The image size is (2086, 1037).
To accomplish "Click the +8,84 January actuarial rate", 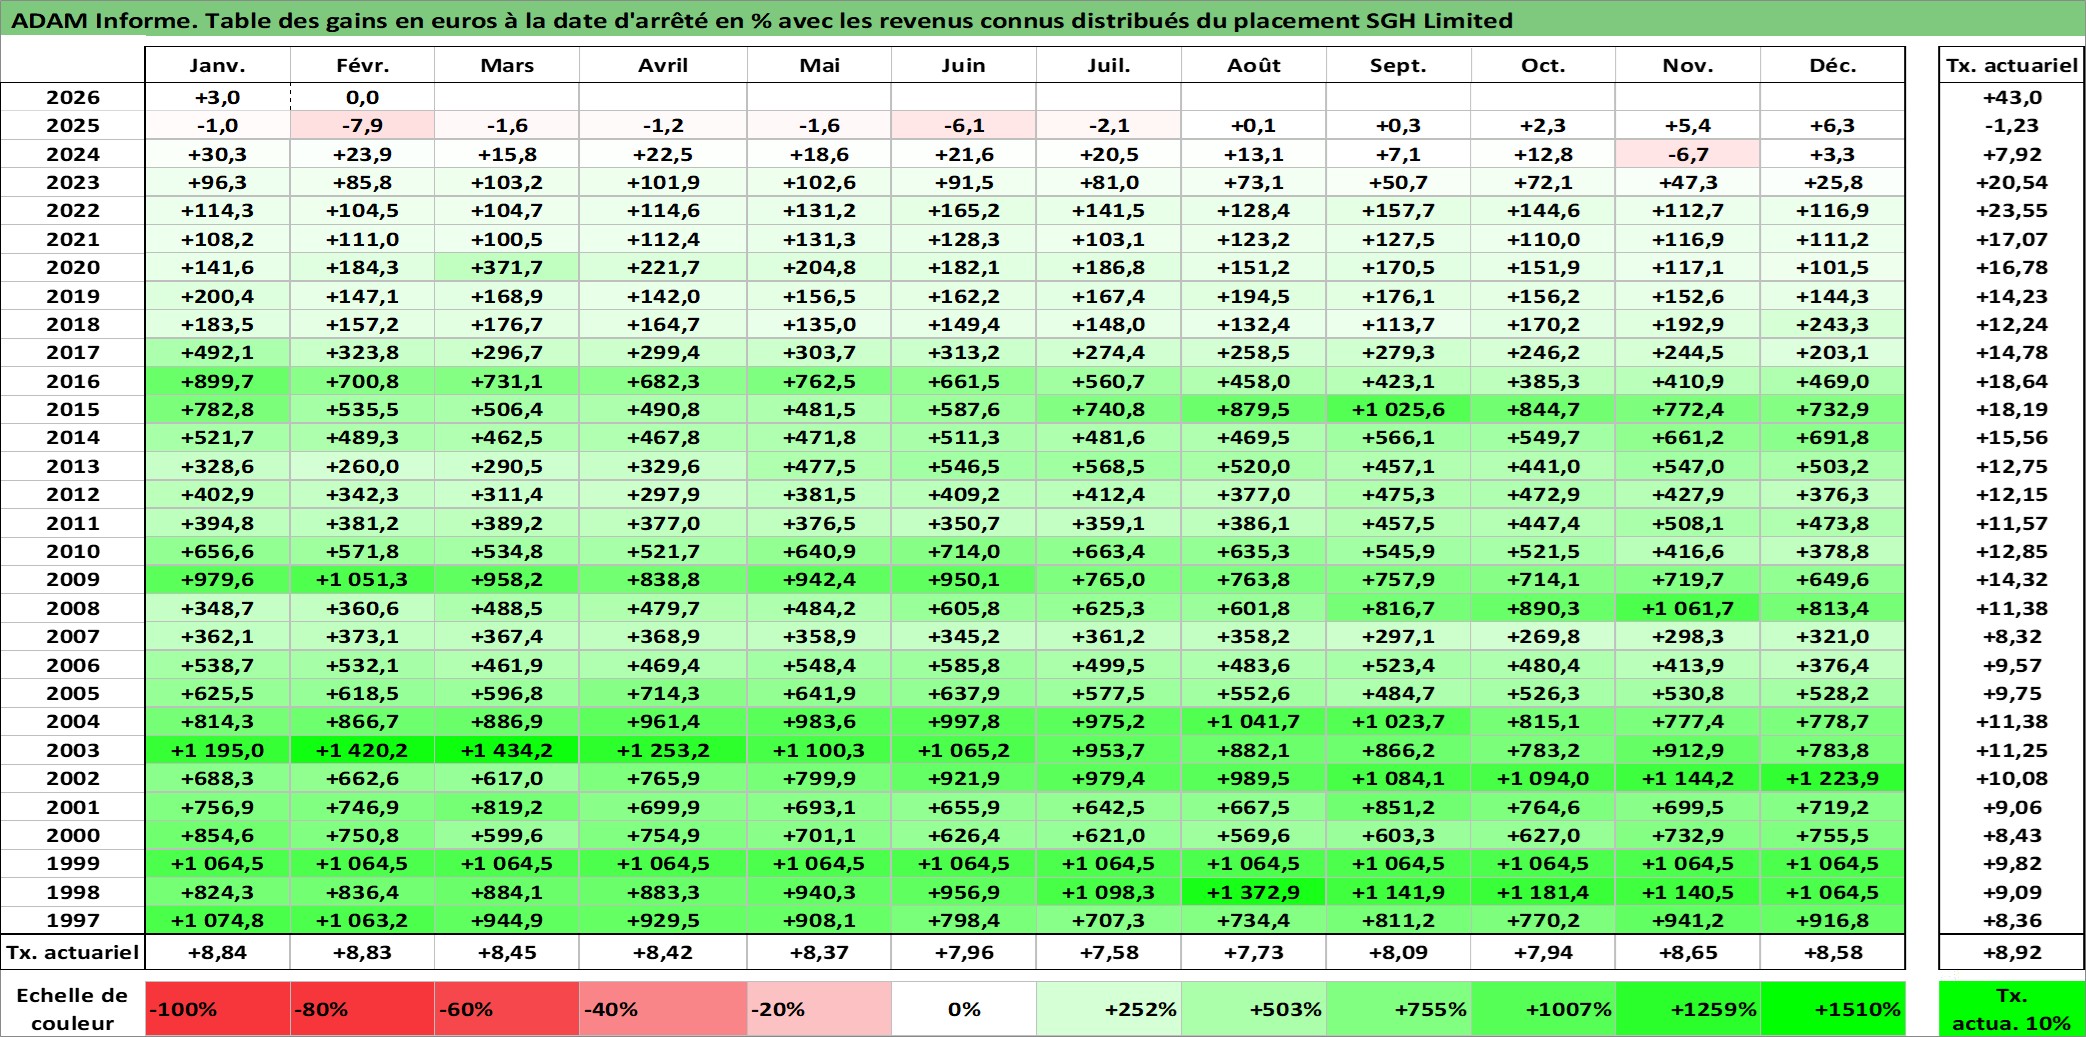I will point(218,952).
